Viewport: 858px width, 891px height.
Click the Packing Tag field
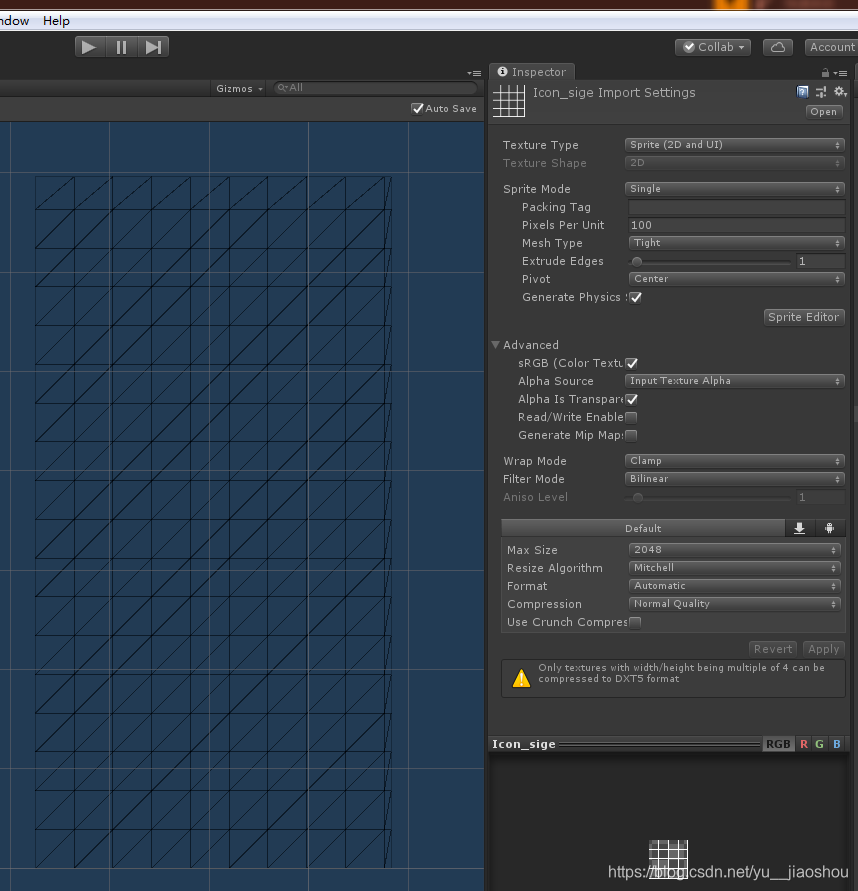click(x=737, y=207)
